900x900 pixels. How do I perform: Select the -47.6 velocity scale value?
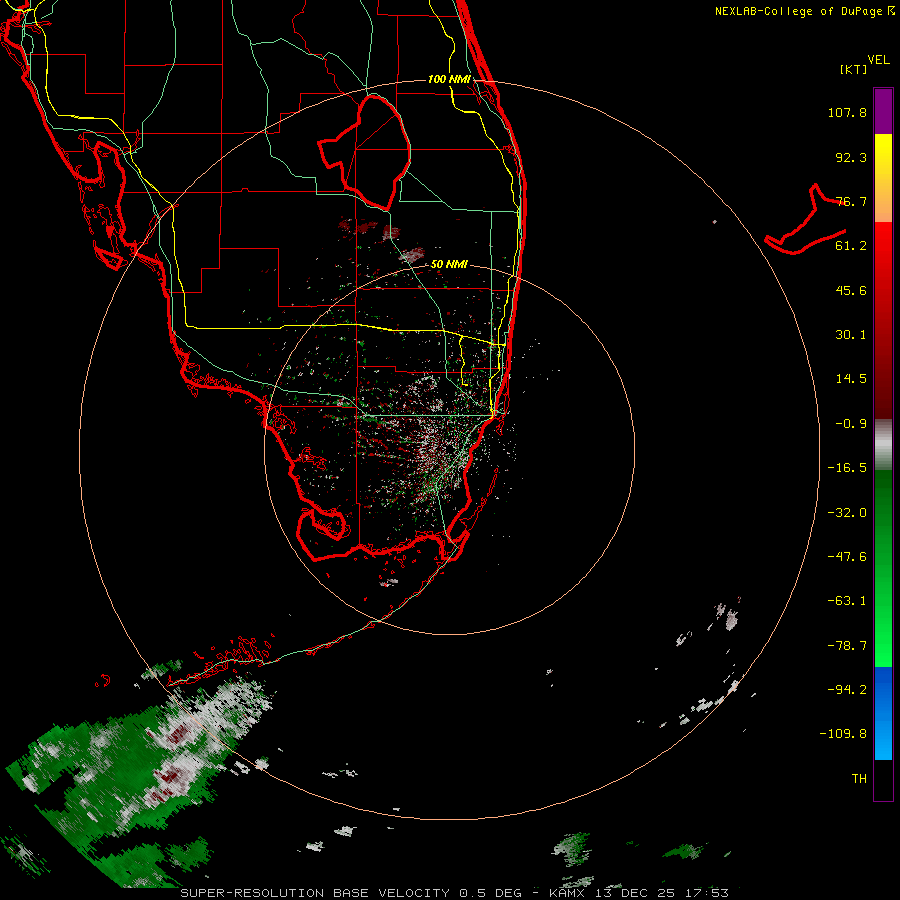[x=847, y=557]
